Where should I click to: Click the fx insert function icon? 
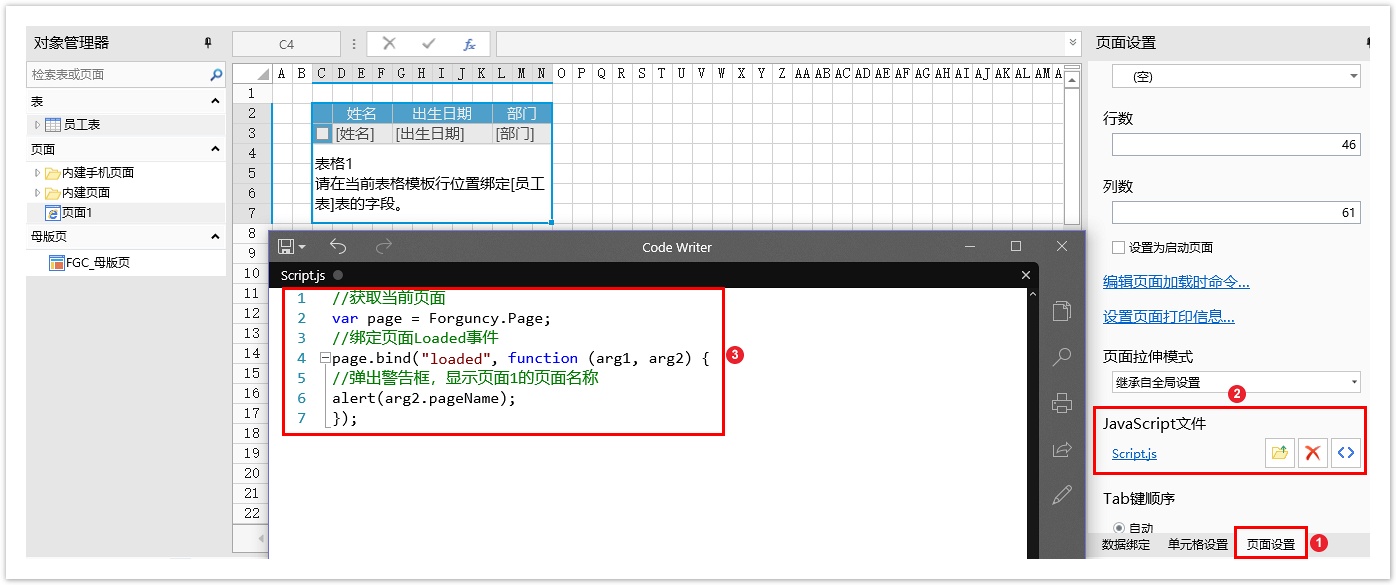pyautogui.click(x=469, y=44)
